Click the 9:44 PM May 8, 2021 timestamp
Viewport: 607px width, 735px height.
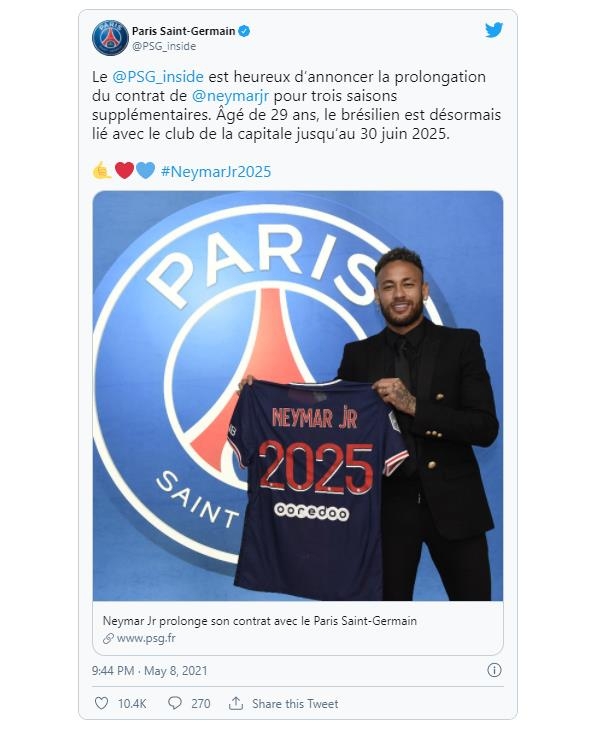pos(149,671)
